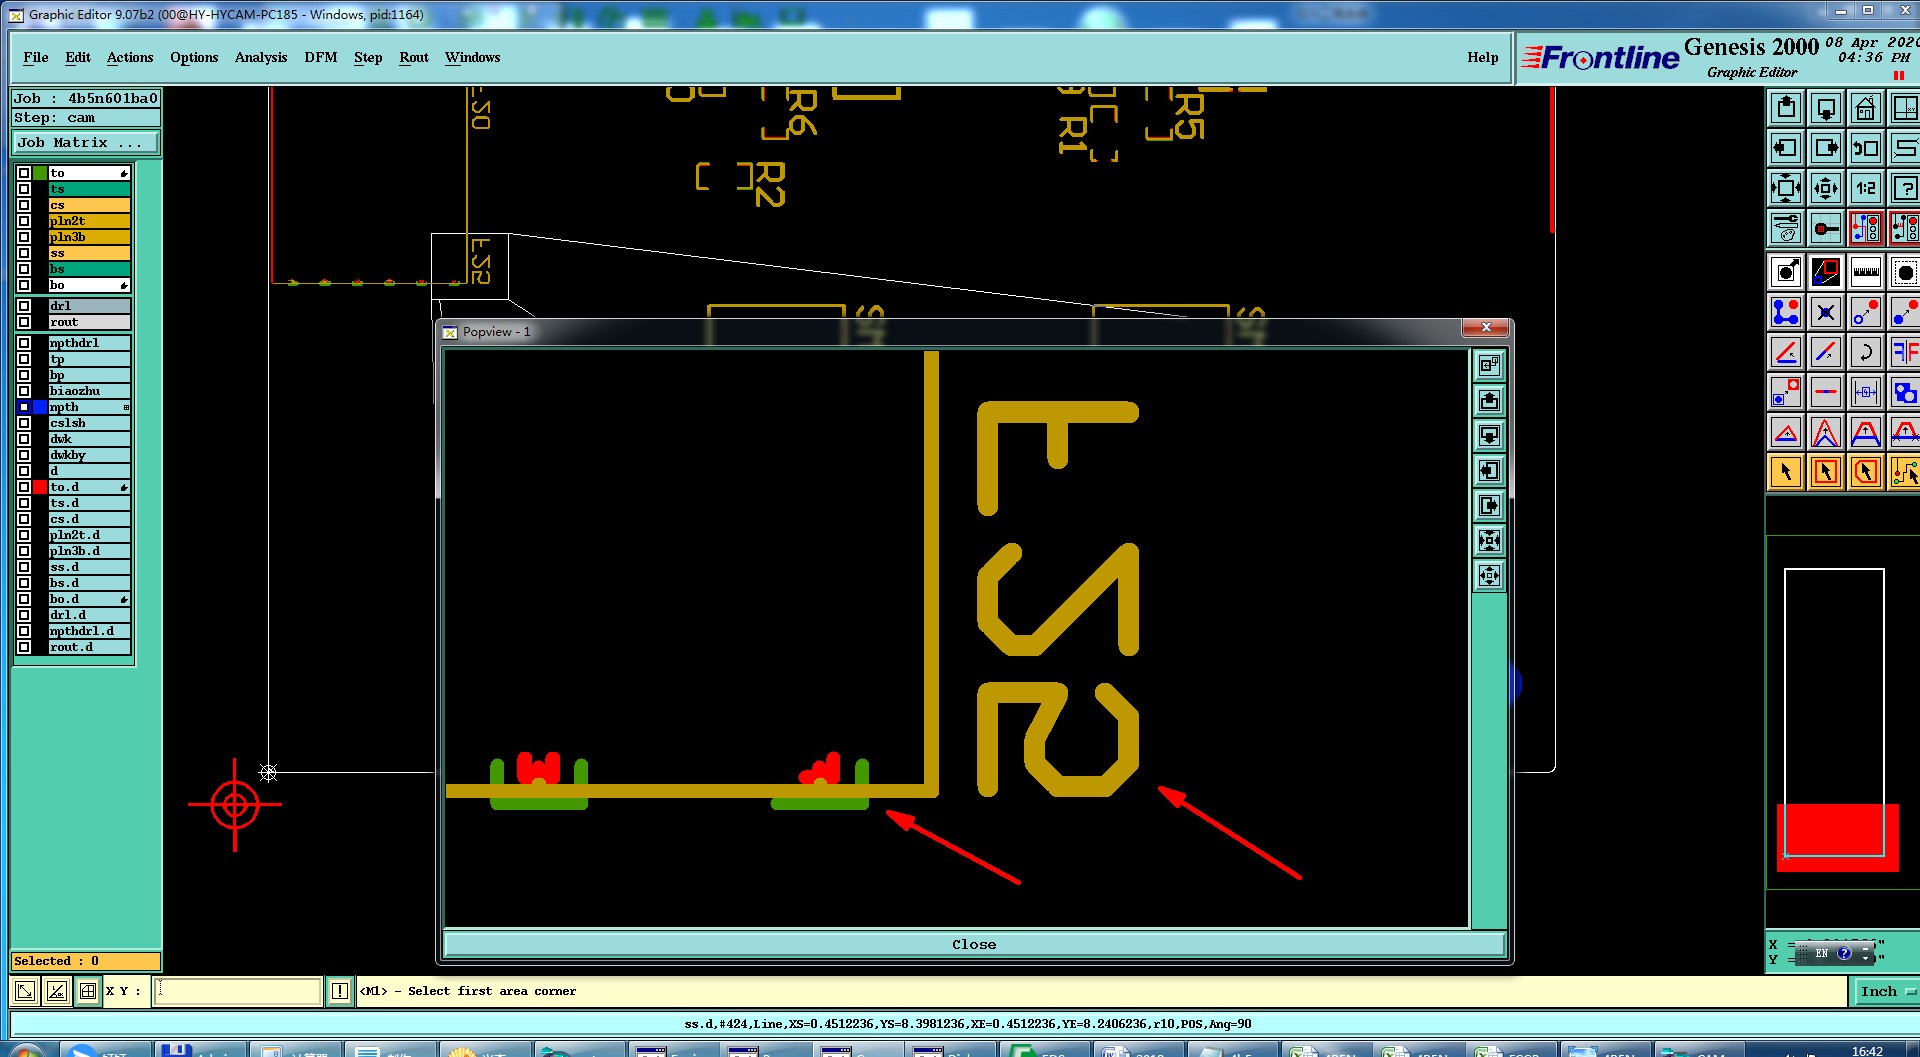Click the X Y coordinate input field

click(238, 991)
